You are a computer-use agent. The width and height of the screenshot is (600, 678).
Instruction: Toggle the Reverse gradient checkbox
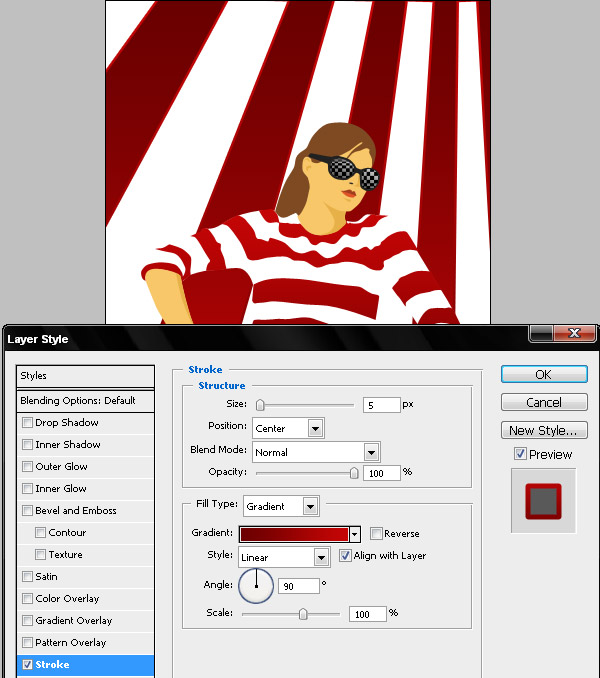click(x=376, y=534)
